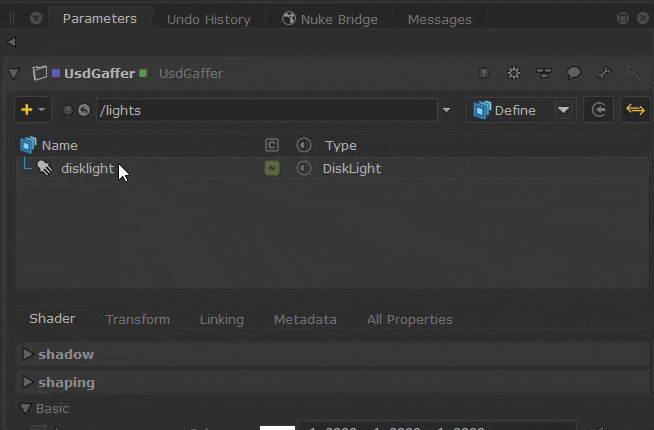Click the yellow double-arrow sync icon
654x430 pixels.
[x=635, y=110]
